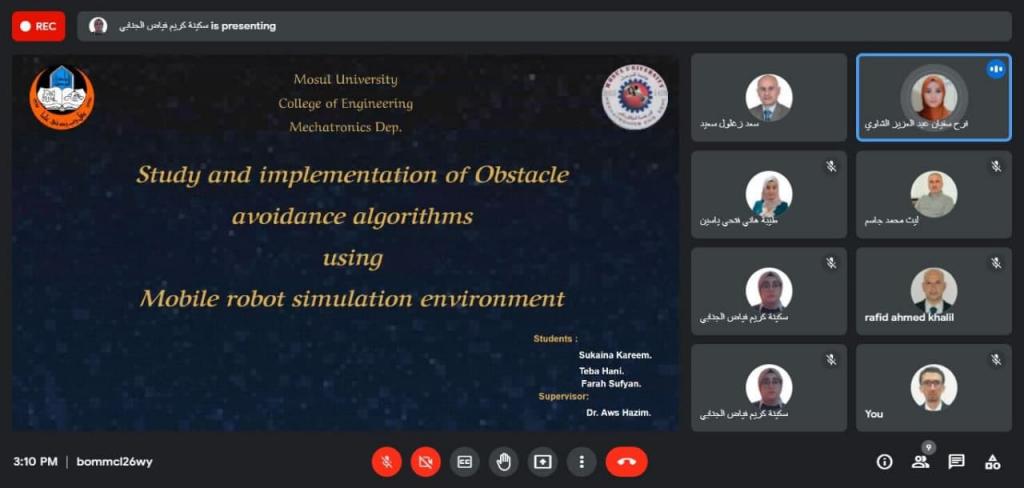Raise your hand

click(504, 461)
